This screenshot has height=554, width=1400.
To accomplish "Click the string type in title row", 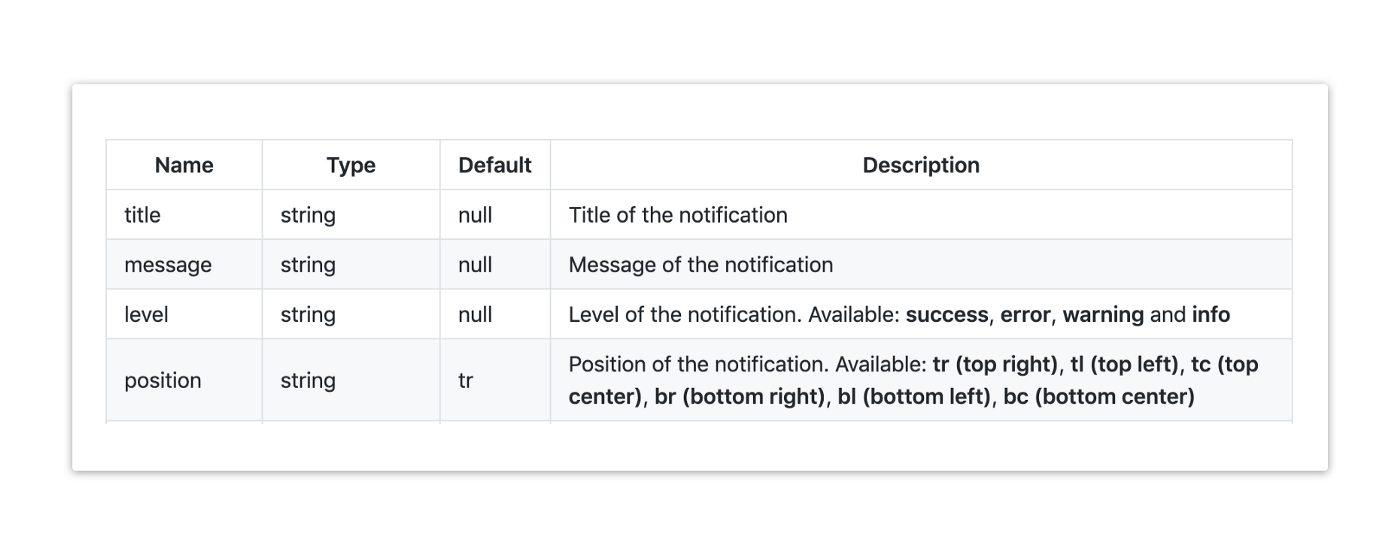I will point(308,215).
